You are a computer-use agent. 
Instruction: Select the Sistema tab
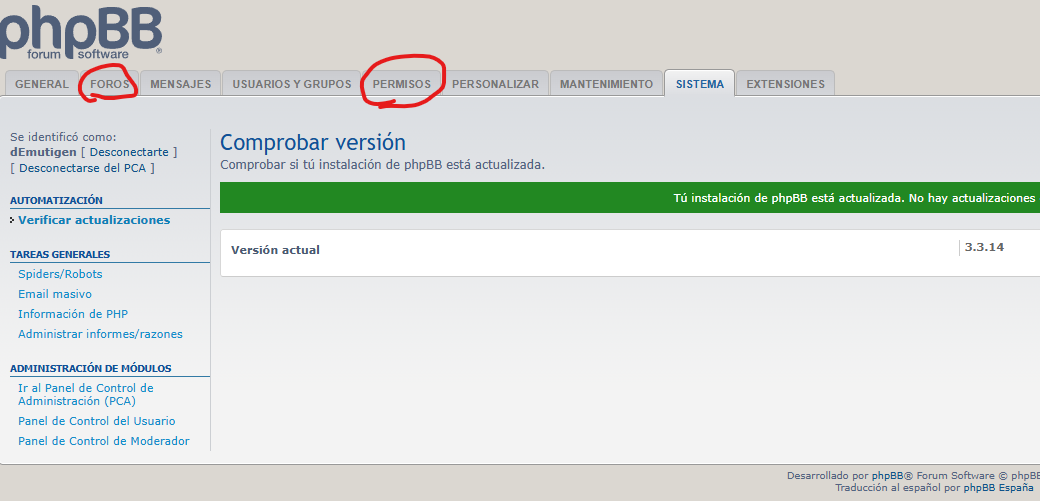click(x=699, y=84)
